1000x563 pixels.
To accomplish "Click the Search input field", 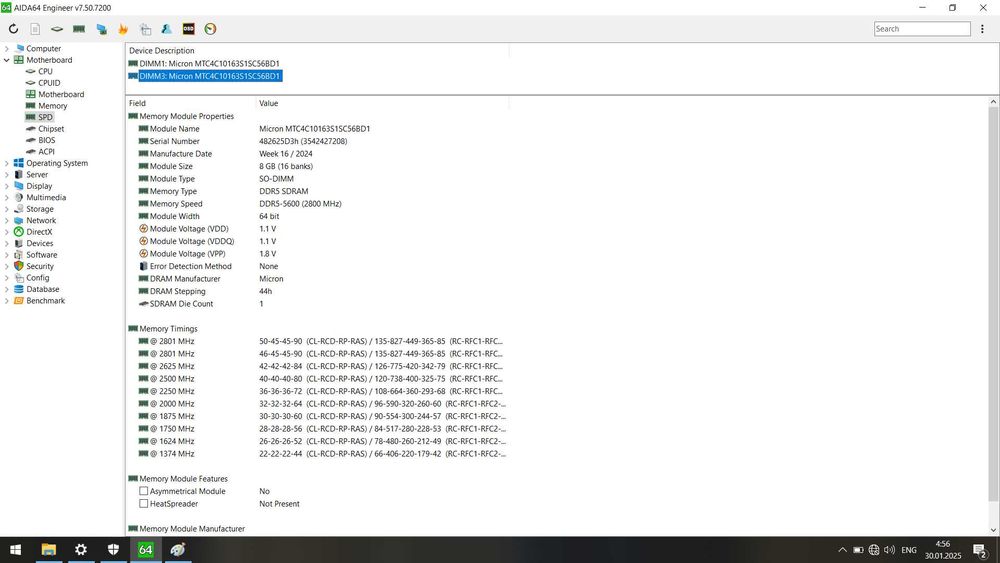I will (x=922, y=29).
